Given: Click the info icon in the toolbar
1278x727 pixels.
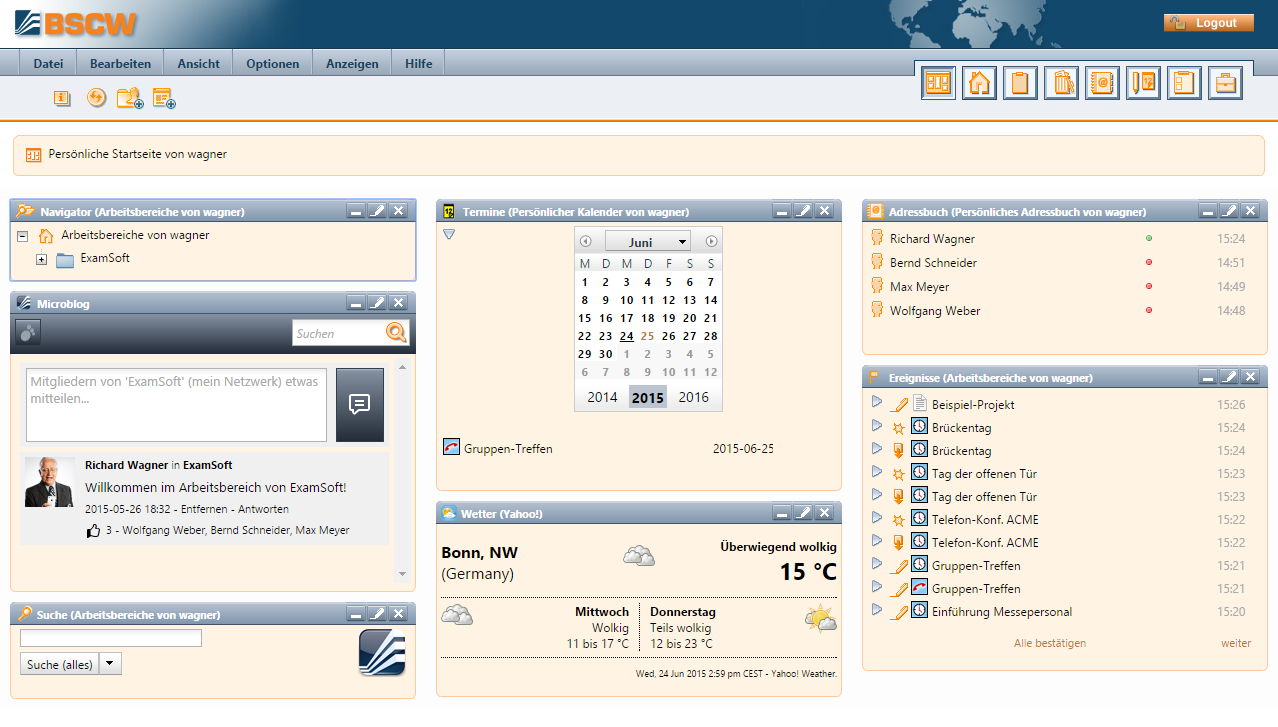Looking at the screenshot, I should pos(61,98).
